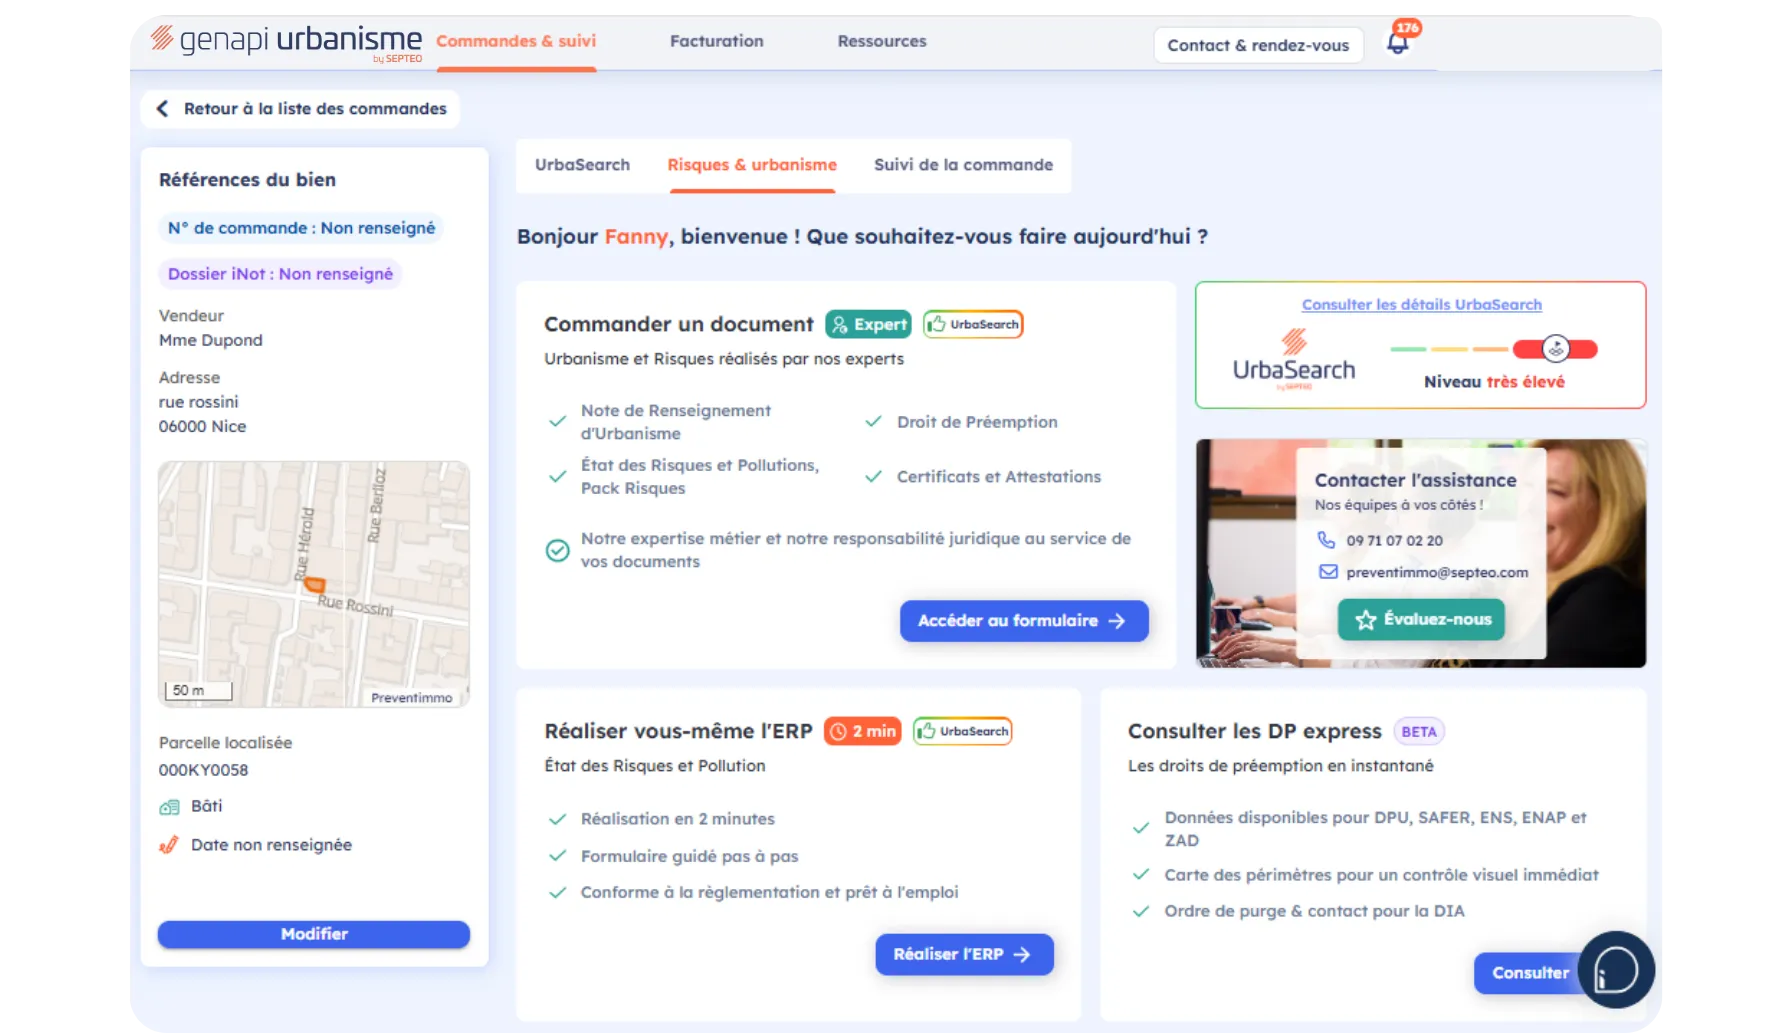Open the Ressources menu
Image resolution: width=1792 pixels, height=1033 pixels.
882,41
